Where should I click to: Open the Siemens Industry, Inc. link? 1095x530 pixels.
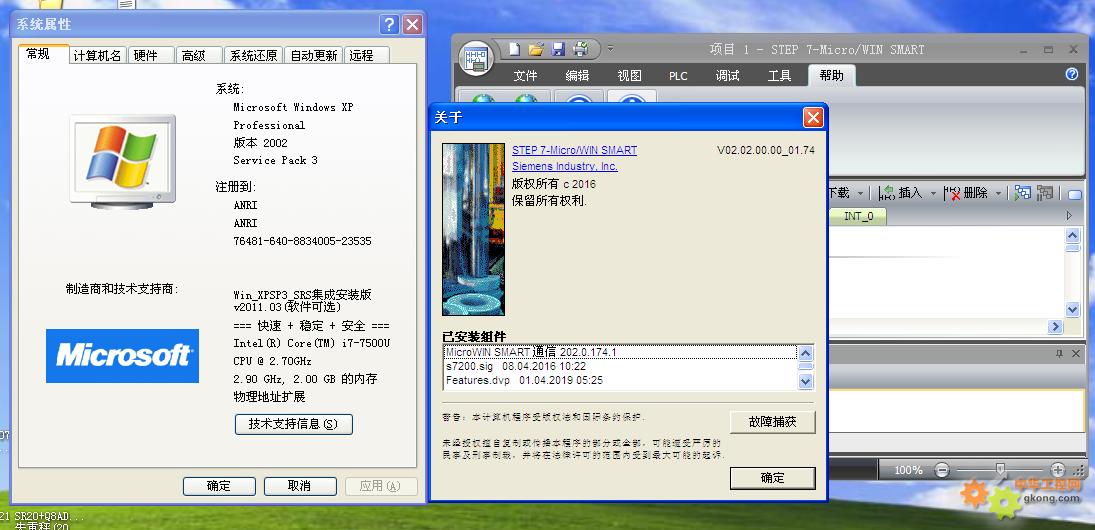[565, 166]
